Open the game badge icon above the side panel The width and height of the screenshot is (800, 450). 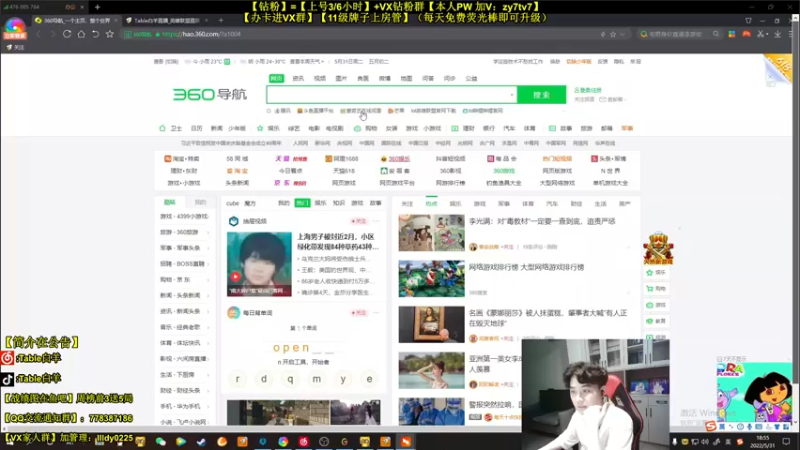click(658, 248)
